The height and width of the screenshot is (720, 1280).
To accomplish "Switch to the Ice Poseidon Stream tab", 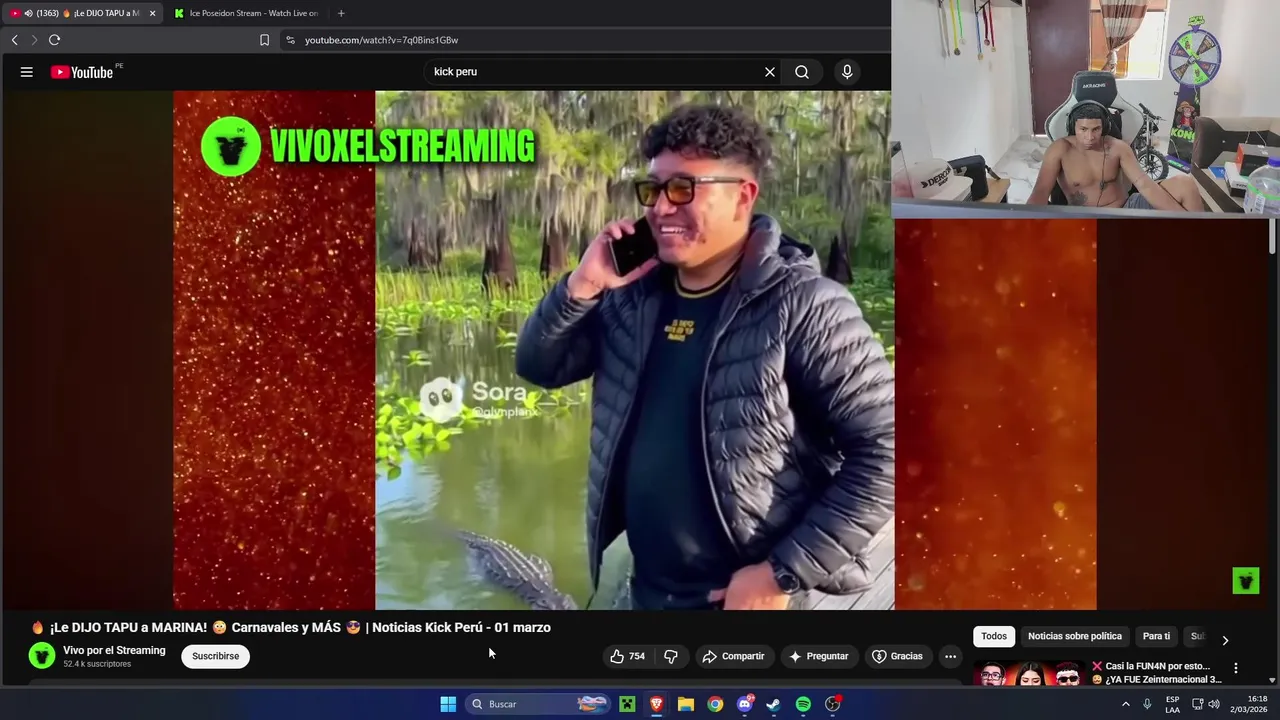I will pos(246,13).
